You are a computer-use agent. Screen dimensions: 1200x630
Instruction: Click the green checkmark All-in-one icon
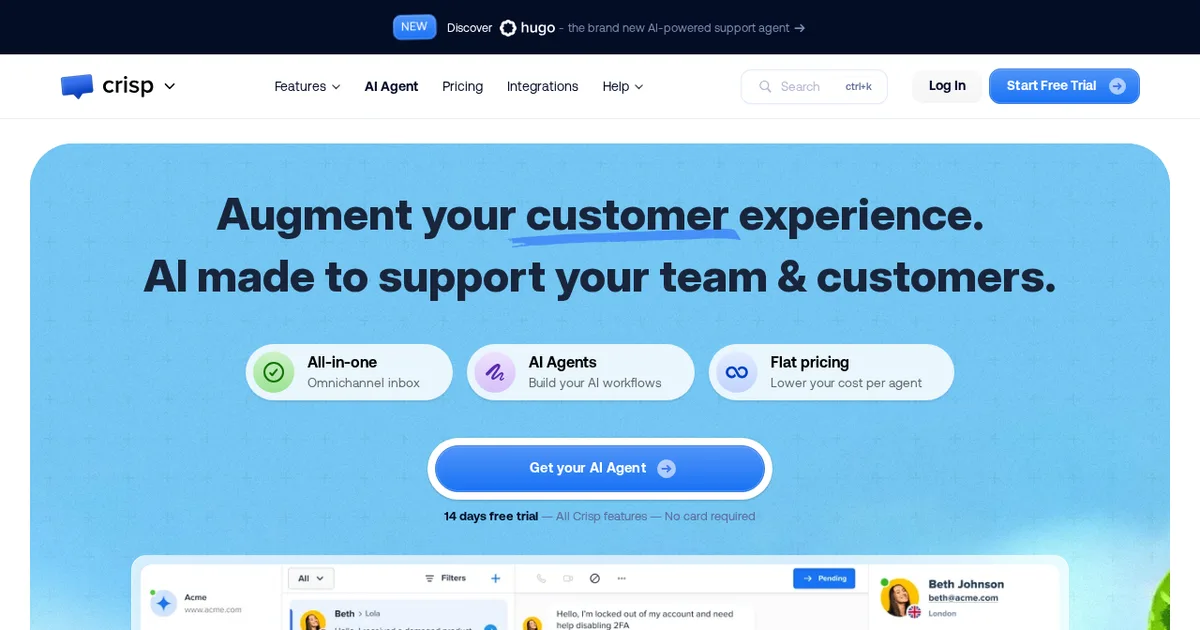[273, 372]
